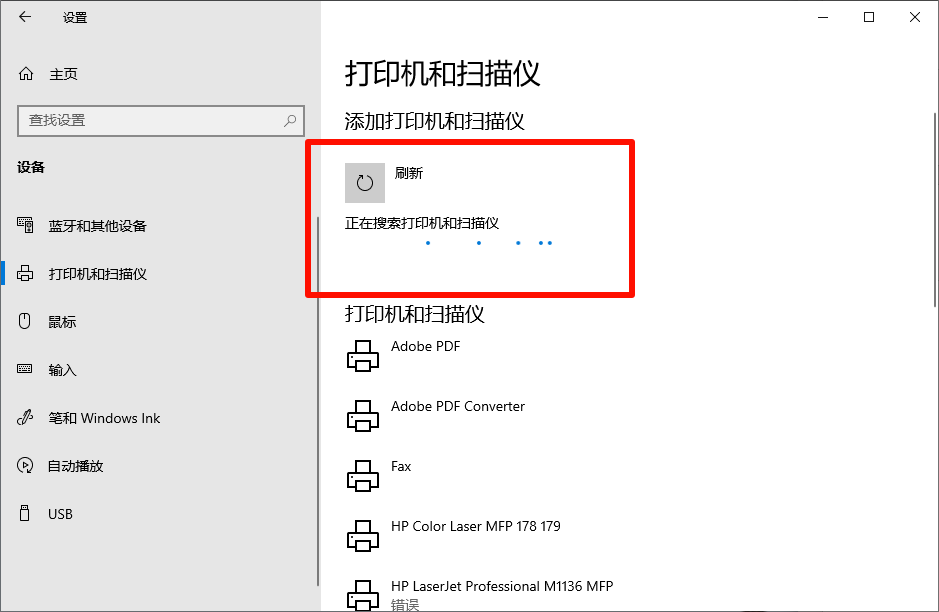Click the back arrow in Settings header
Screen dimensions: 939x612
[25, 17]
